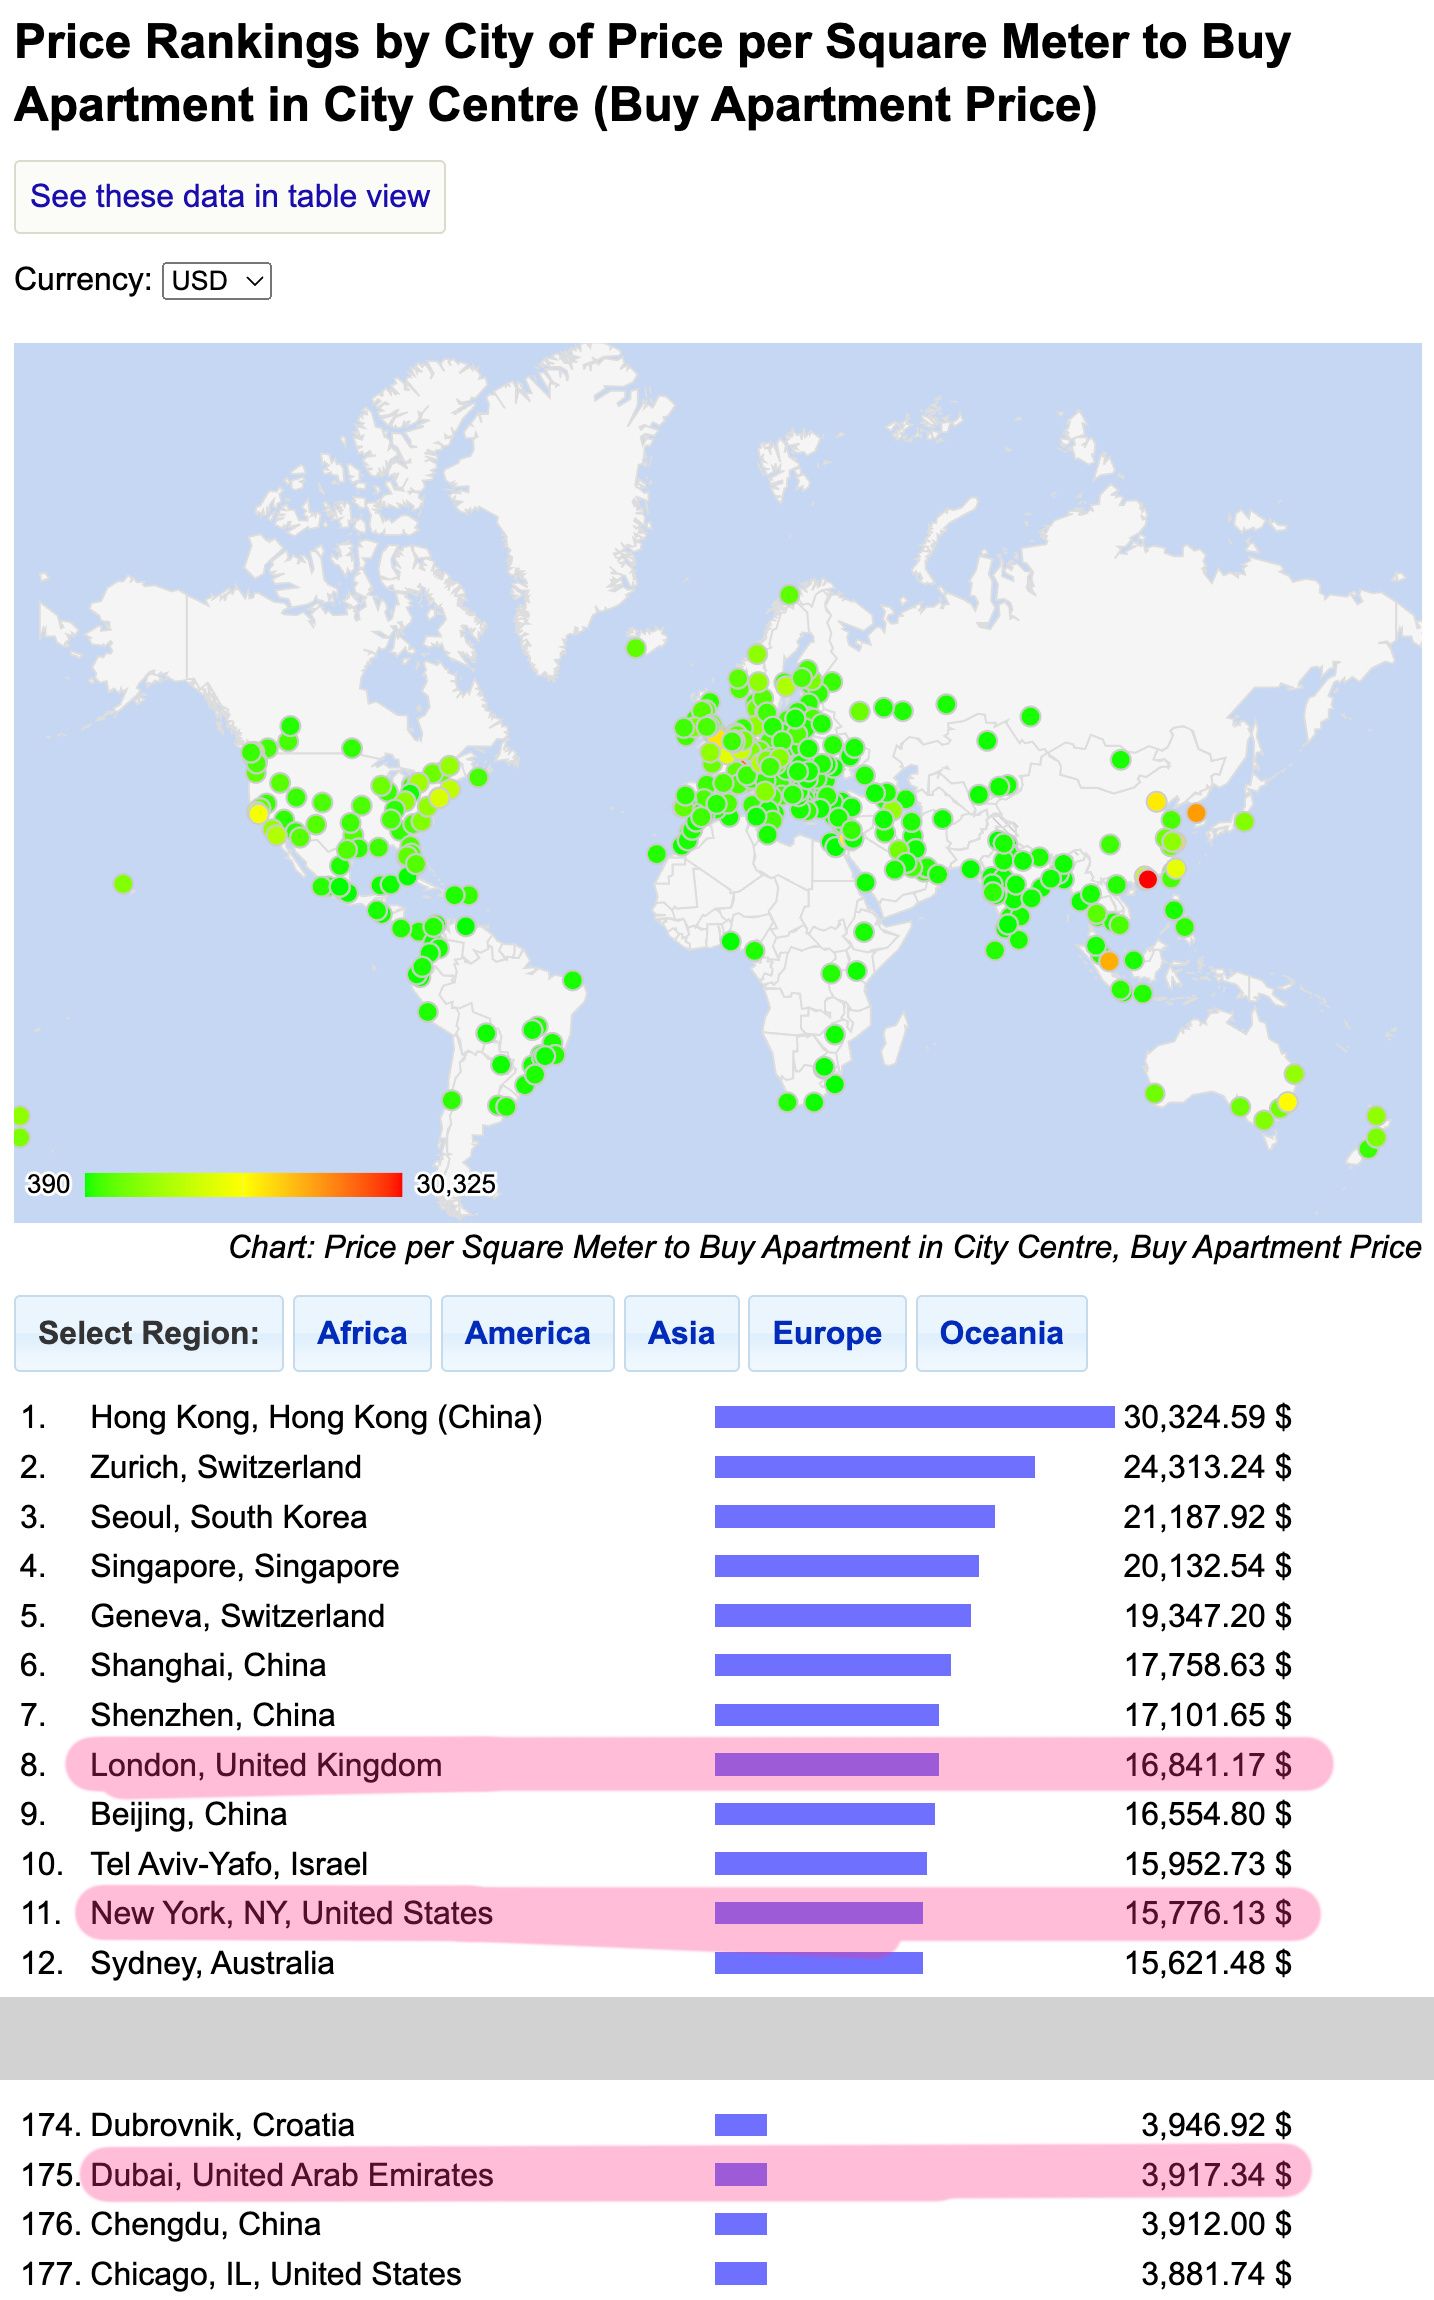Viewport: 1434px width, 2300px height.
Task: Click the northernmost Norway marker on the map
Action: tap(789, 595)
